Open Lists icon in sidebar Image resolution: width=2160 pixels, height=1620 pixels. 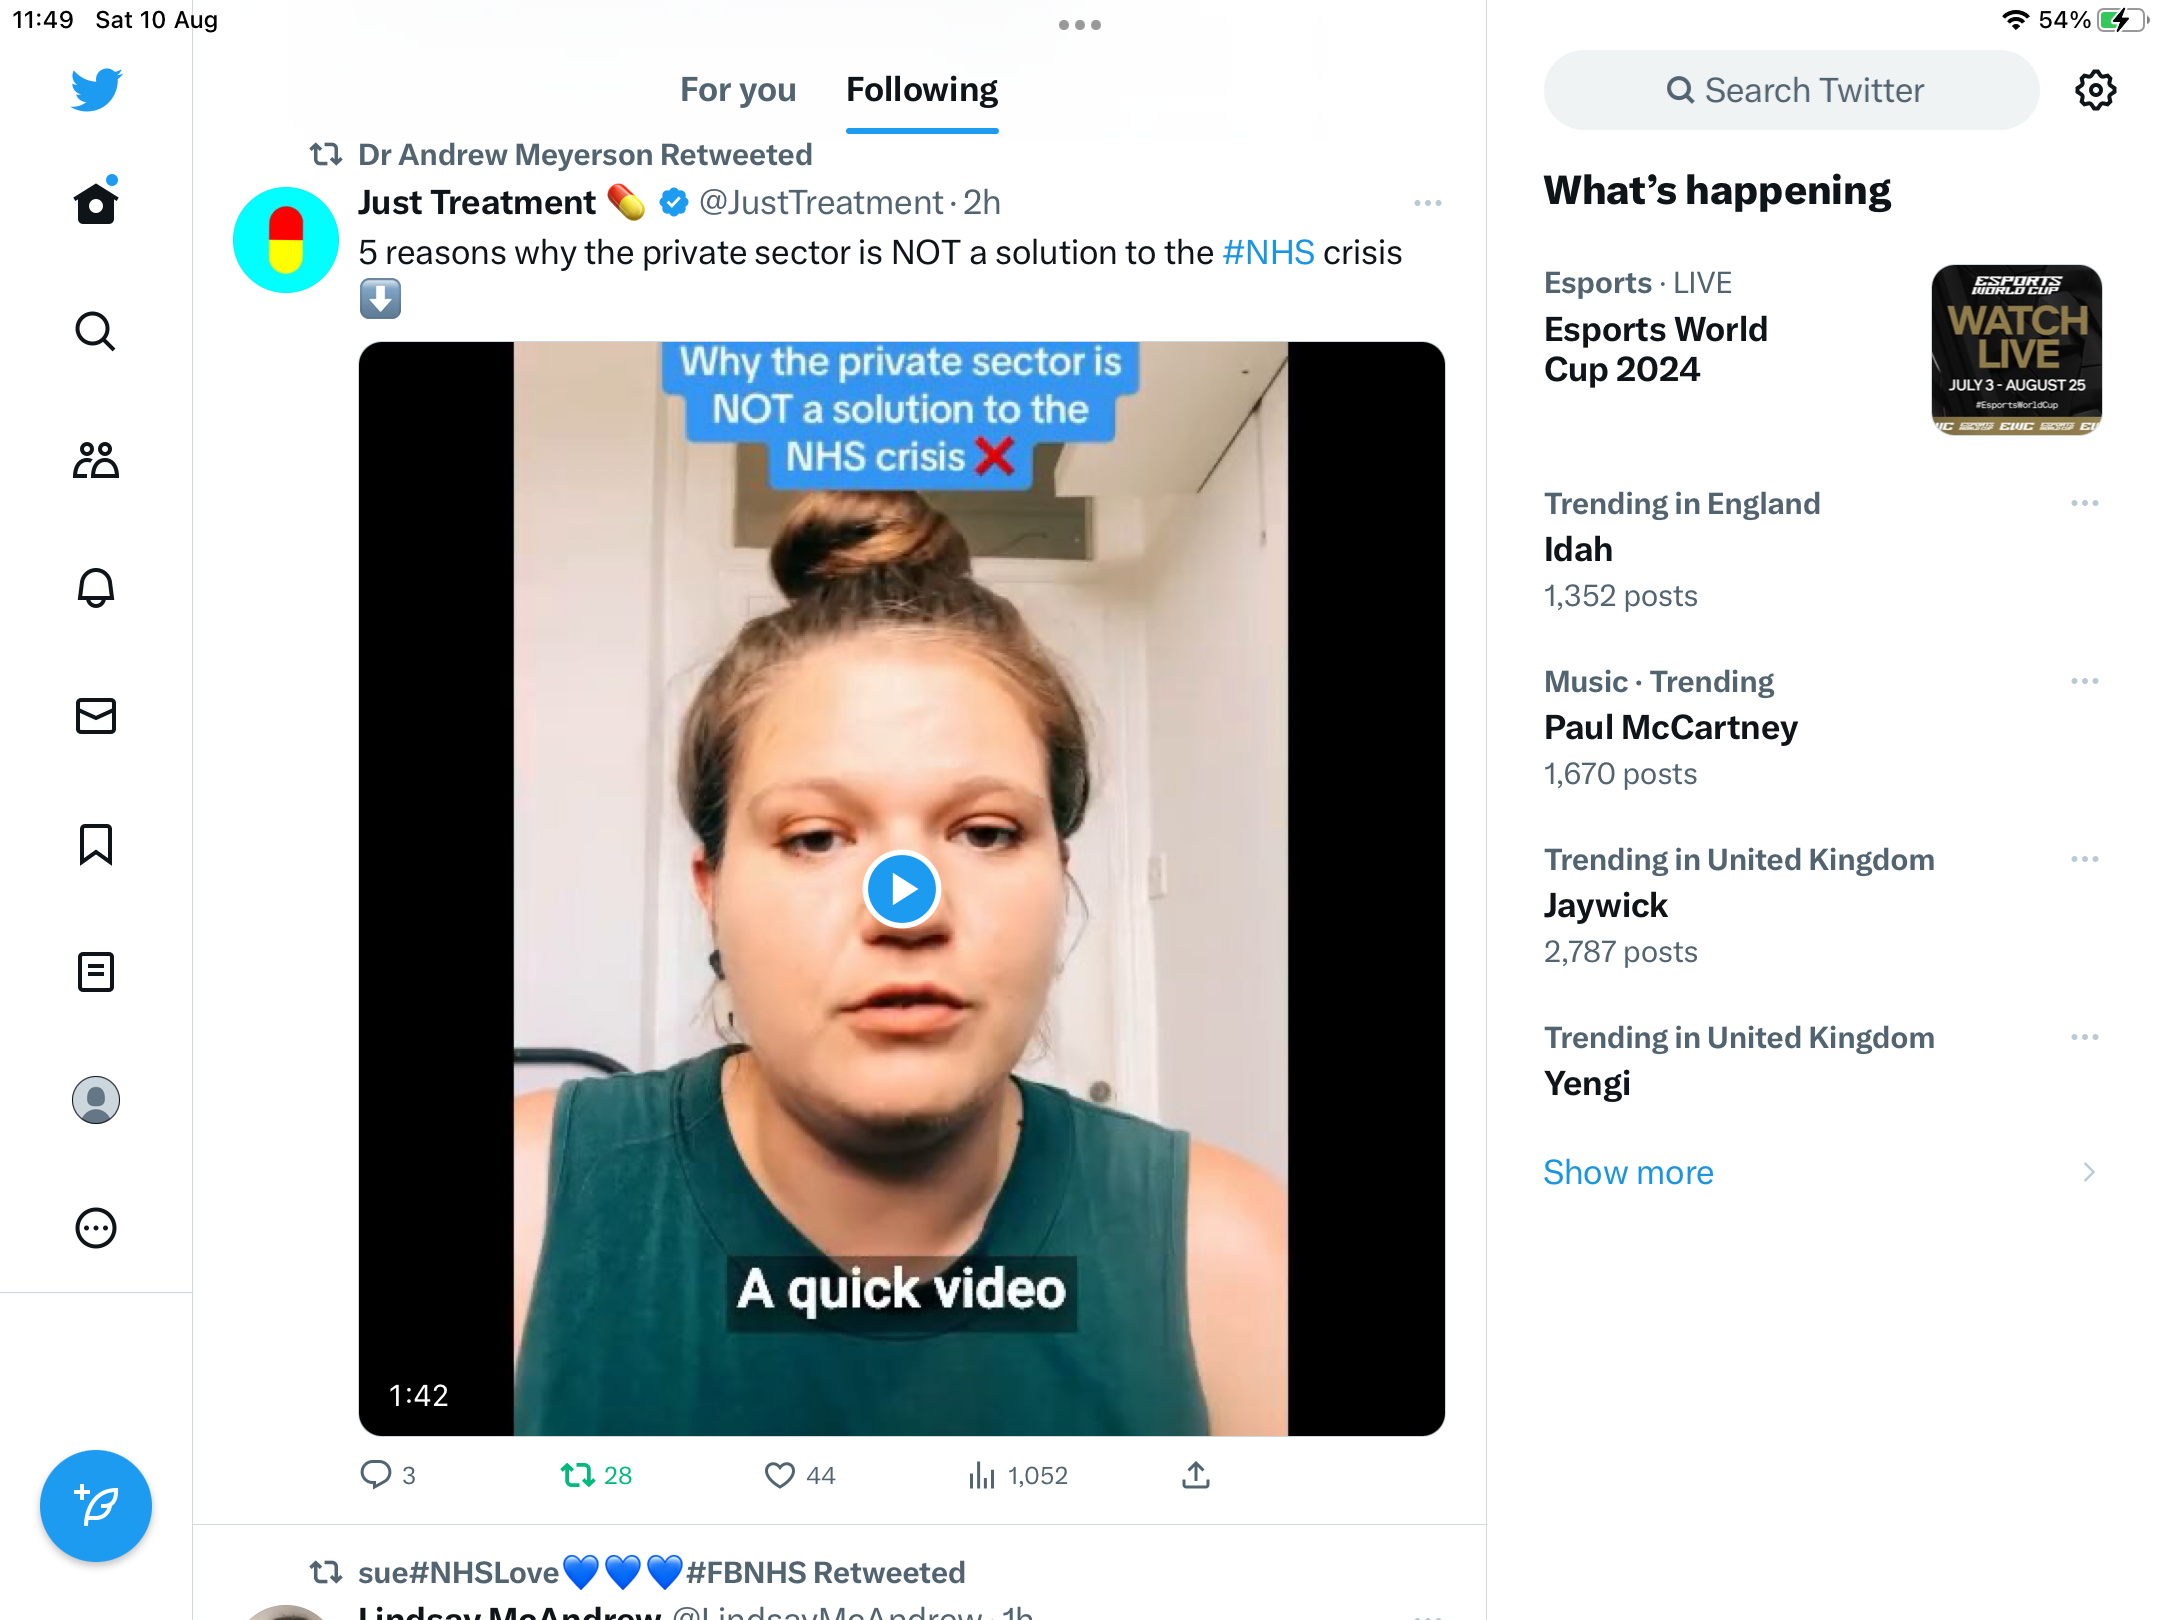(96, 972)
